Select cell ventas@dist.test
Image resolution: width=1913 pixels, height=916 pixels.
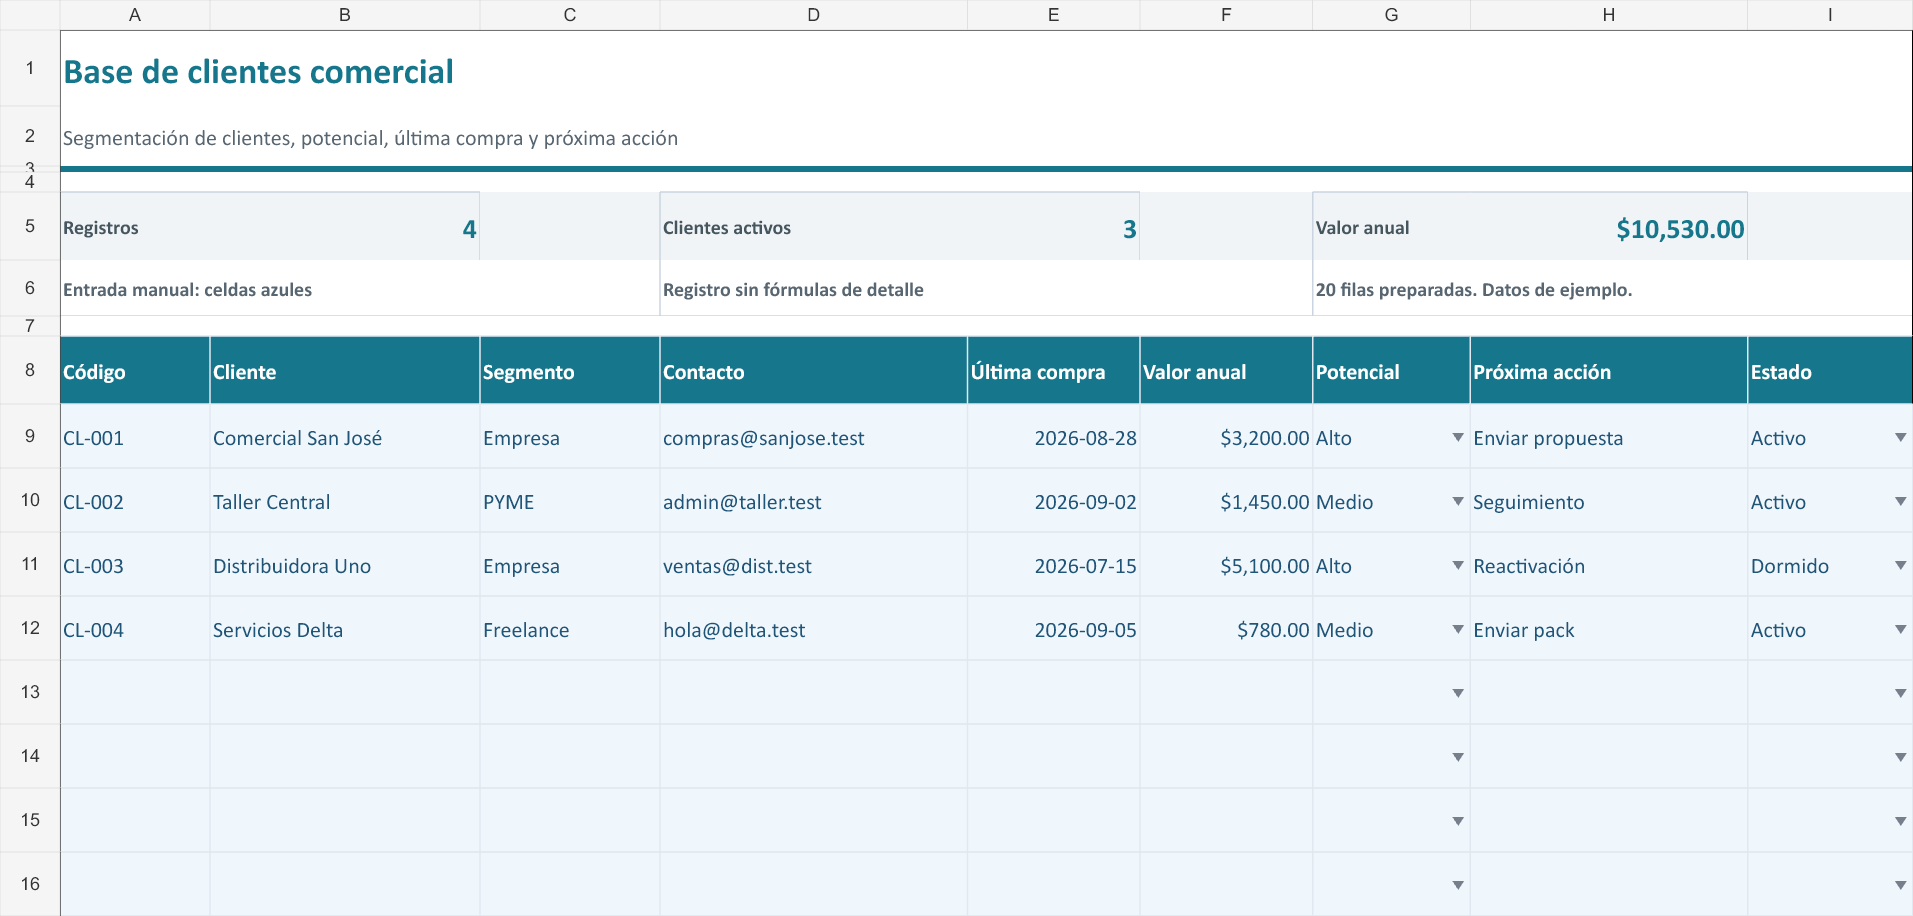pos(813,565)
